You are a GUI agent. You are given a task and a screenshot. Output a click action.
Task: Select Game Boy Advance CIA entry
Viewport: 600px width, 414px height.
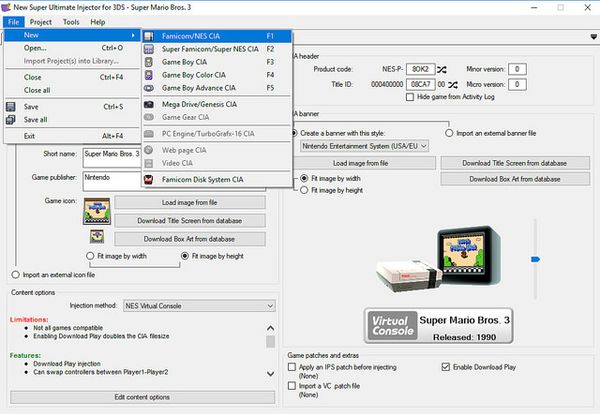[x=217, y=88]
